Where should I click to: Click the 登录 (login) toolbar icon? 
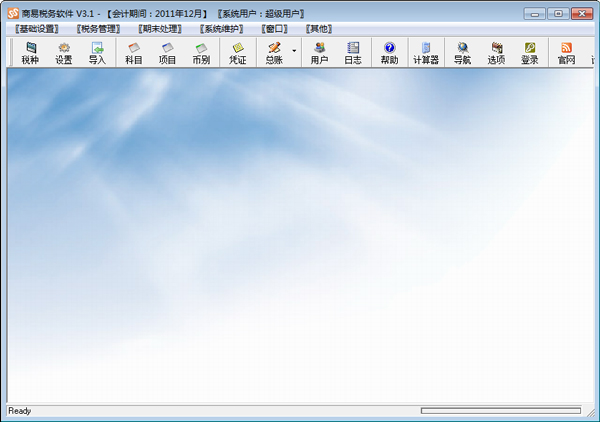click(529, 53)
